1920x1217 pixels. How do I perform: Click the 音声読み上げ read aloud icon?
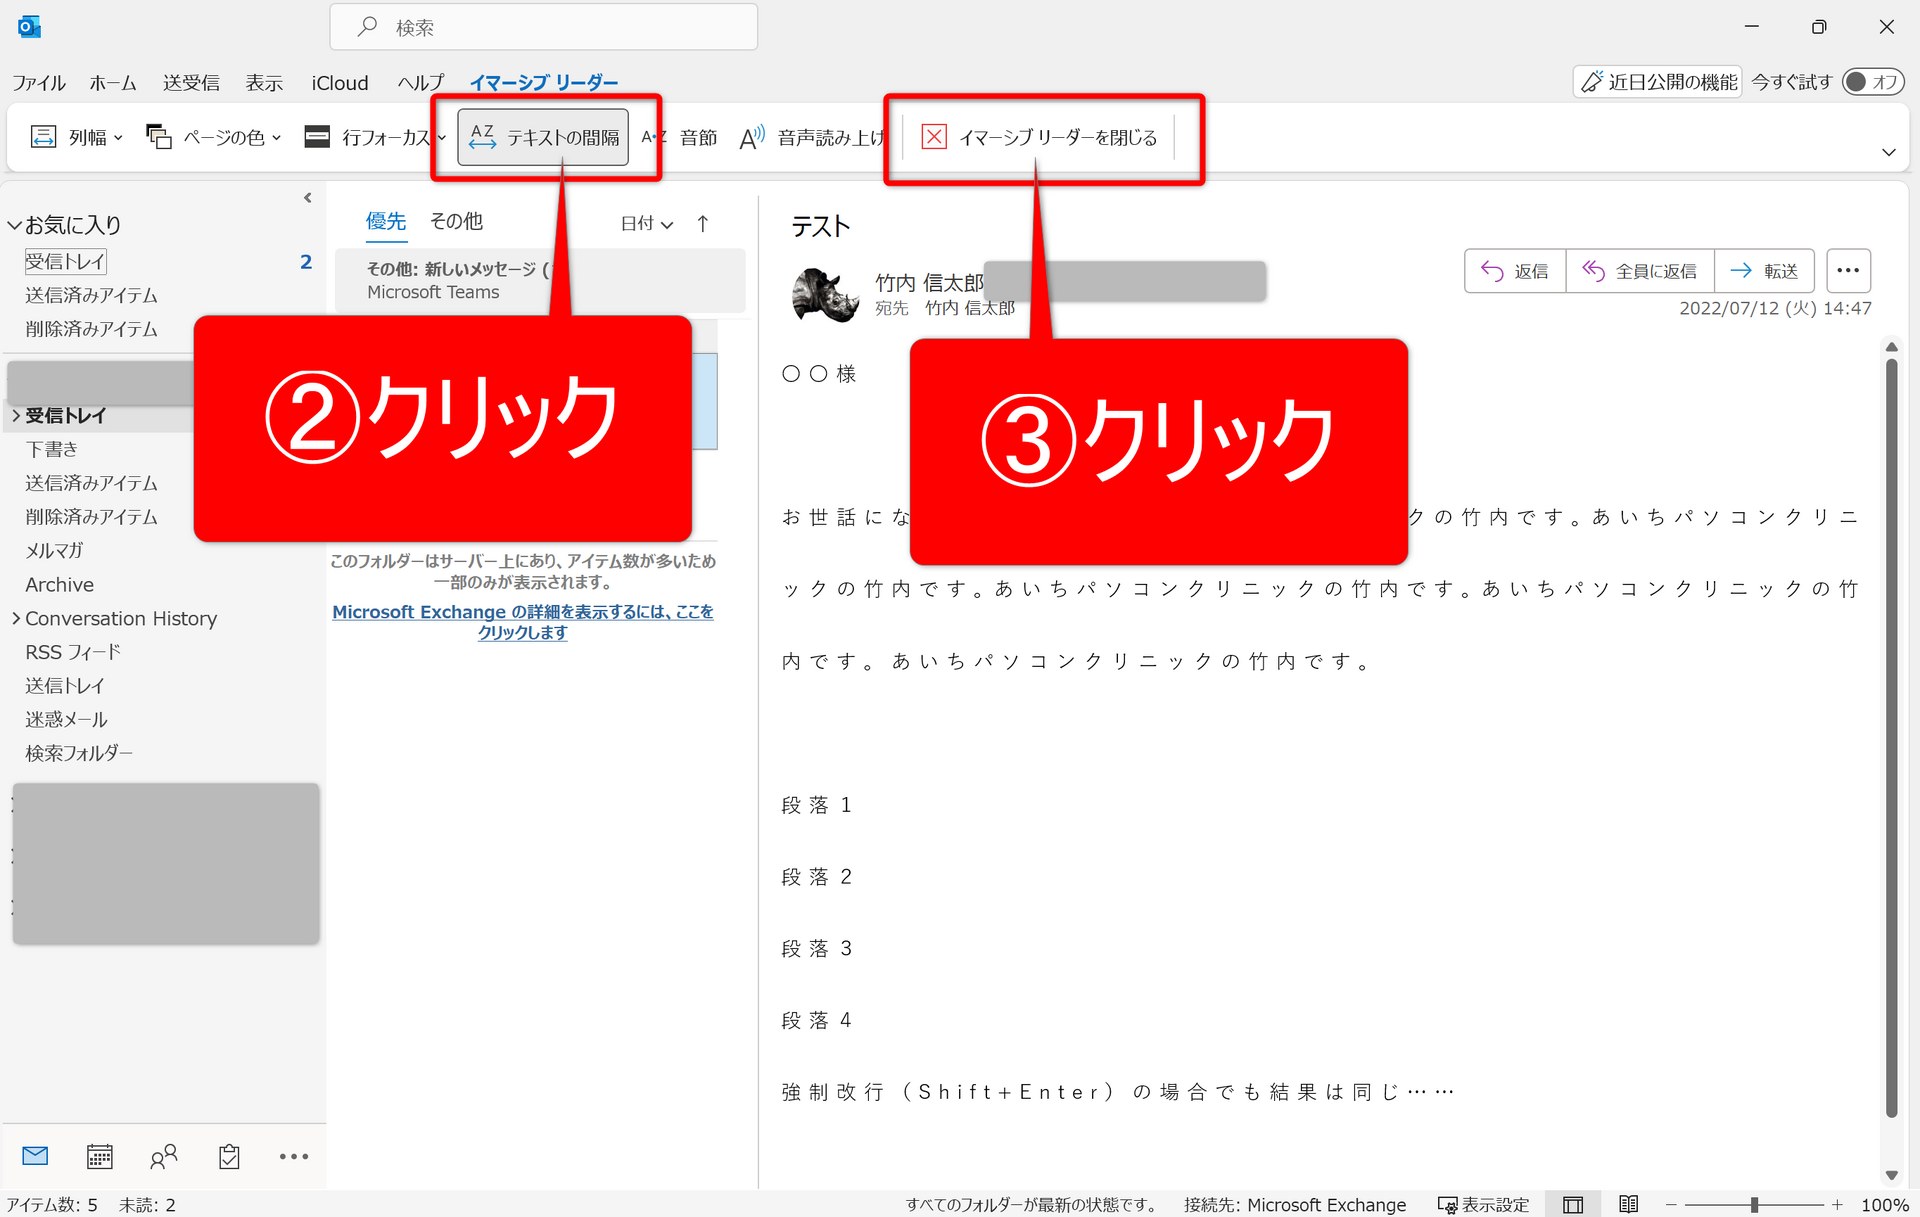(752, 137)
